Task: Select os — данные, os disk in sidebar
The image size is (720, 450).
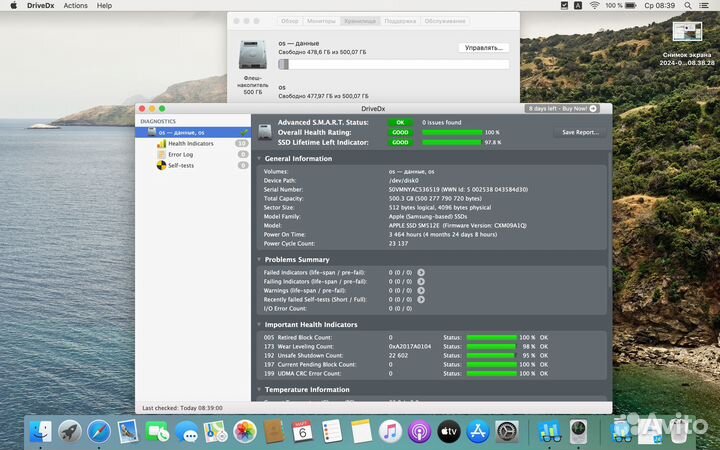Action: click(x=193, y=132)
